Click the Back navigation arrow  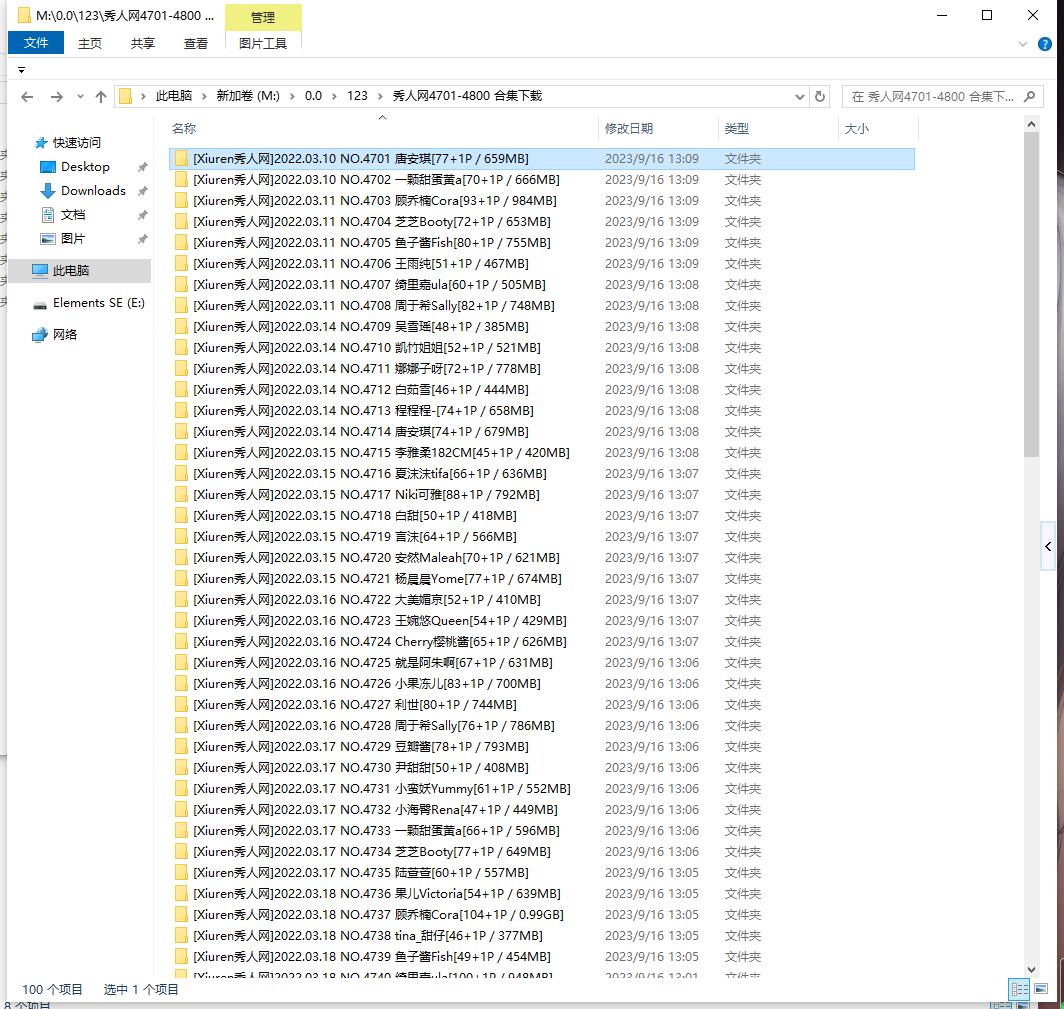click(27, 97)
